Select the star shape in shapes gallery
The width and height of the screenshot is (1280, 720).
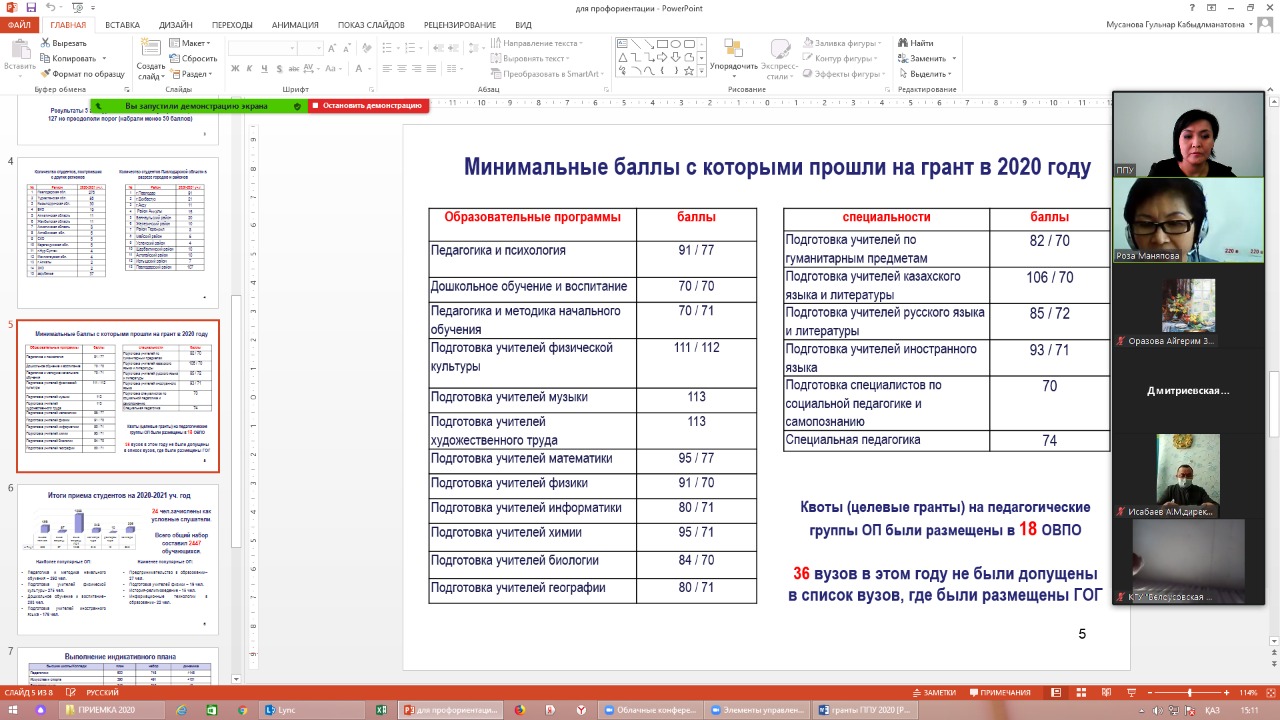tap(690, 71)
